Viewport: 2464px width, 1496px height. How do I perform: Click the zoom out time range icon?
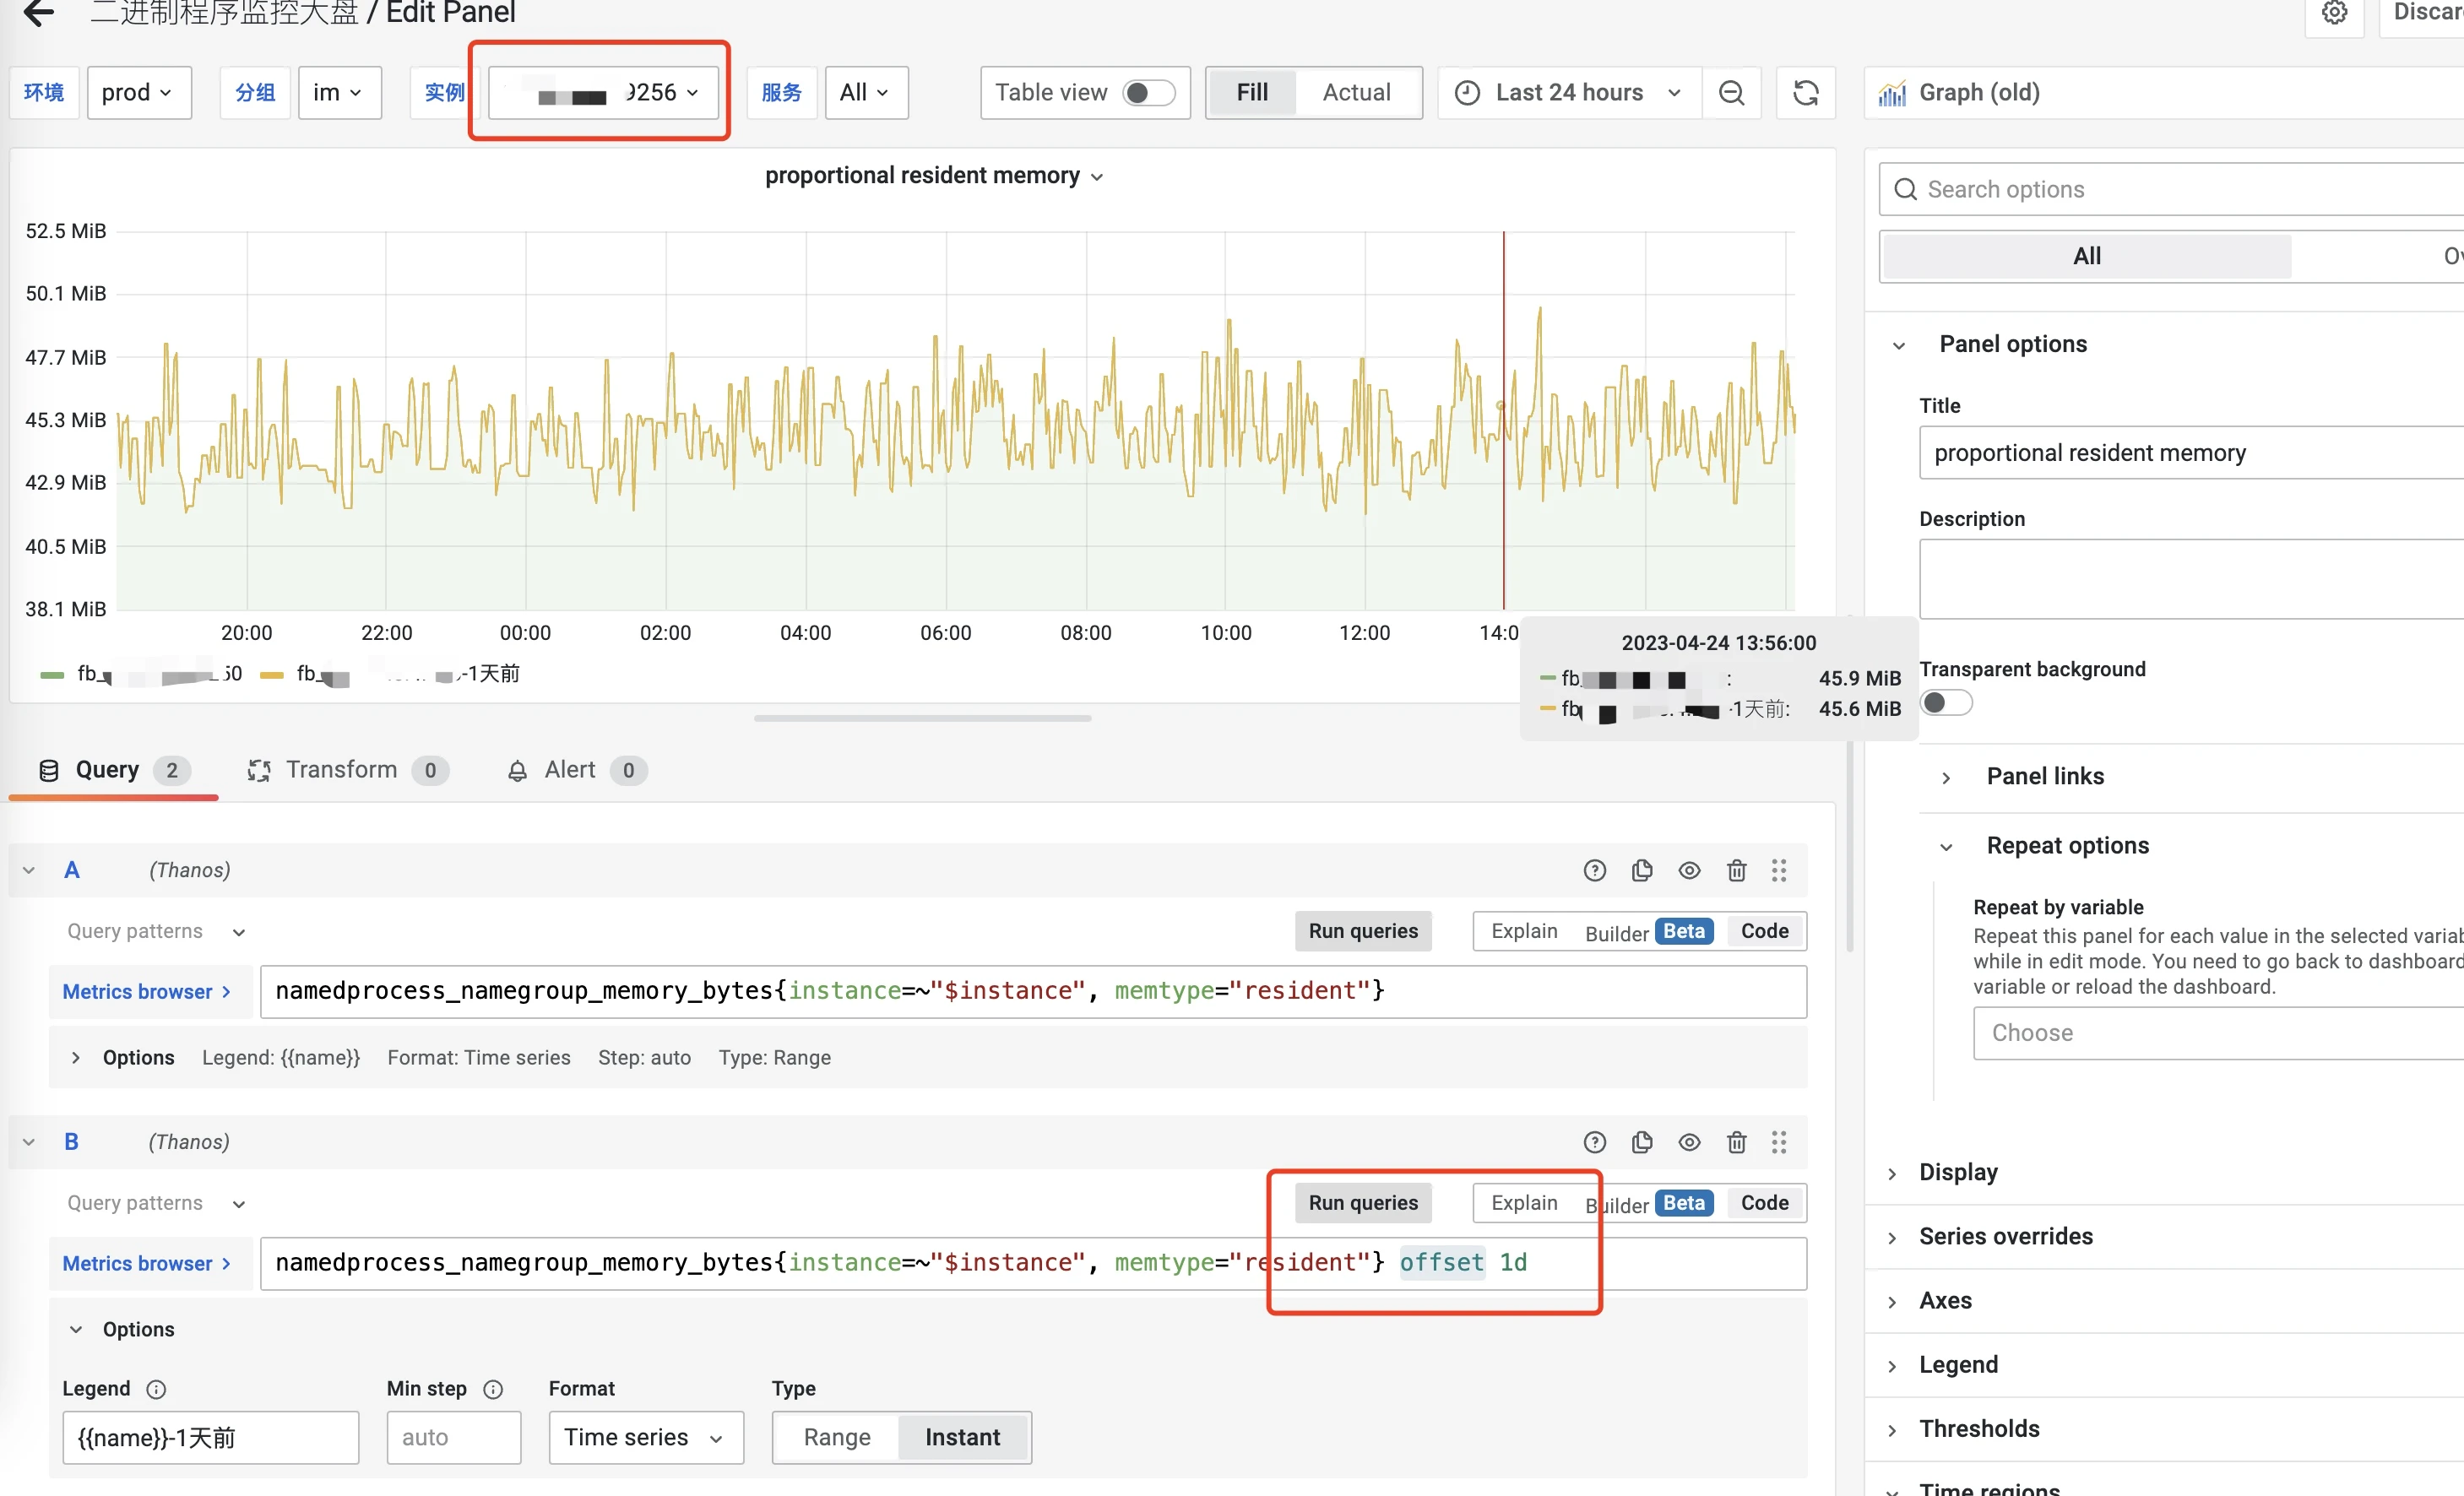coord(1731,93)
